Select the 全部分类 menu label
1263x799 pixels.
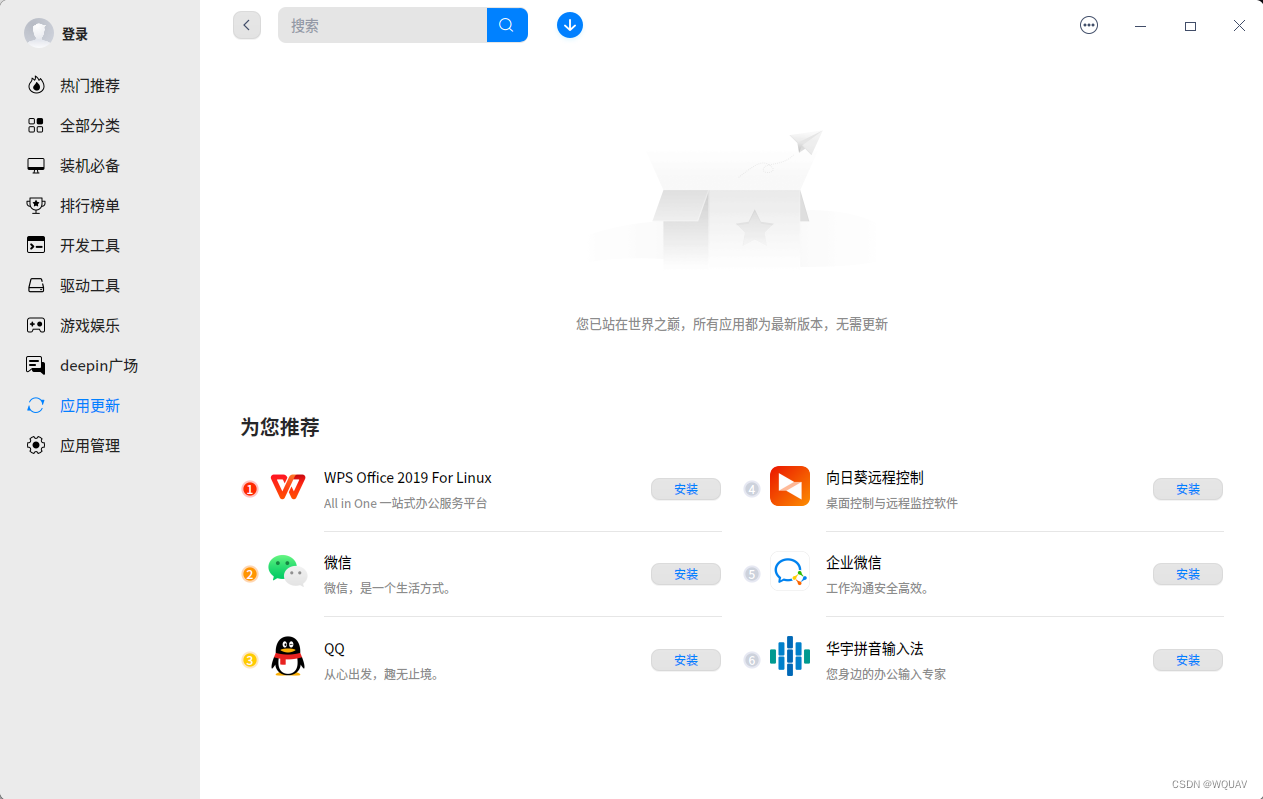[x=90, y=126]
